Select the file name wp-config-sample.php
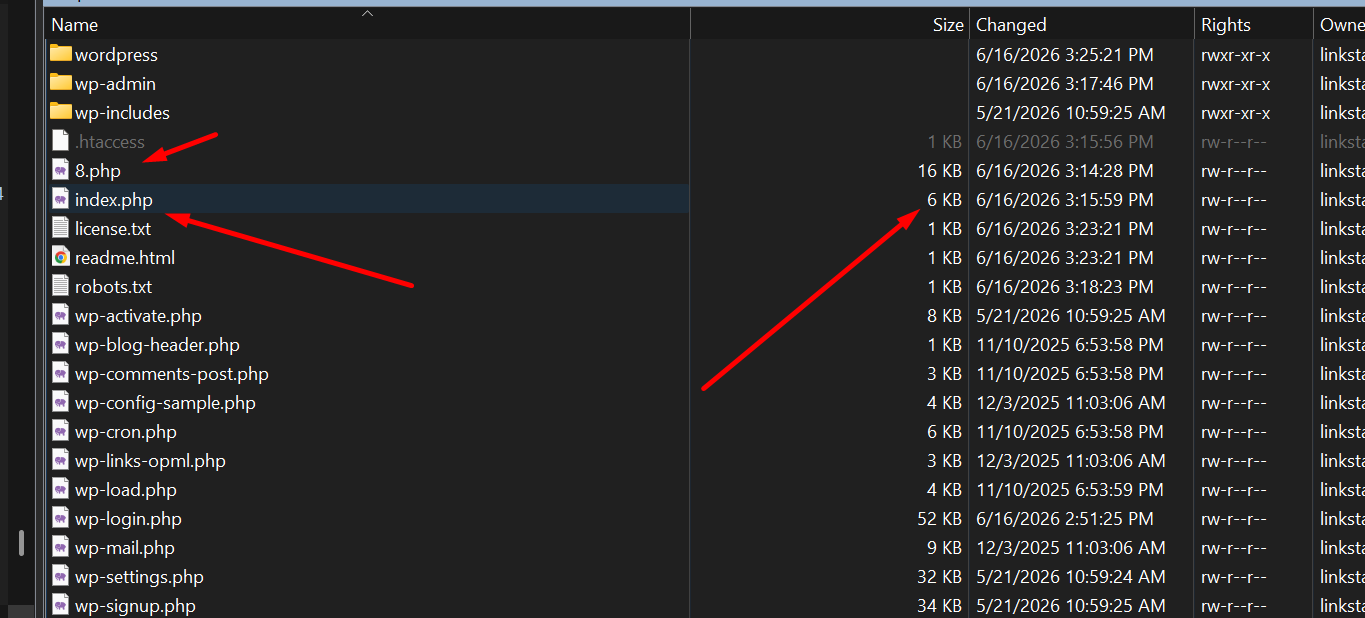1365x618 pixels. (x=165, y=403)
